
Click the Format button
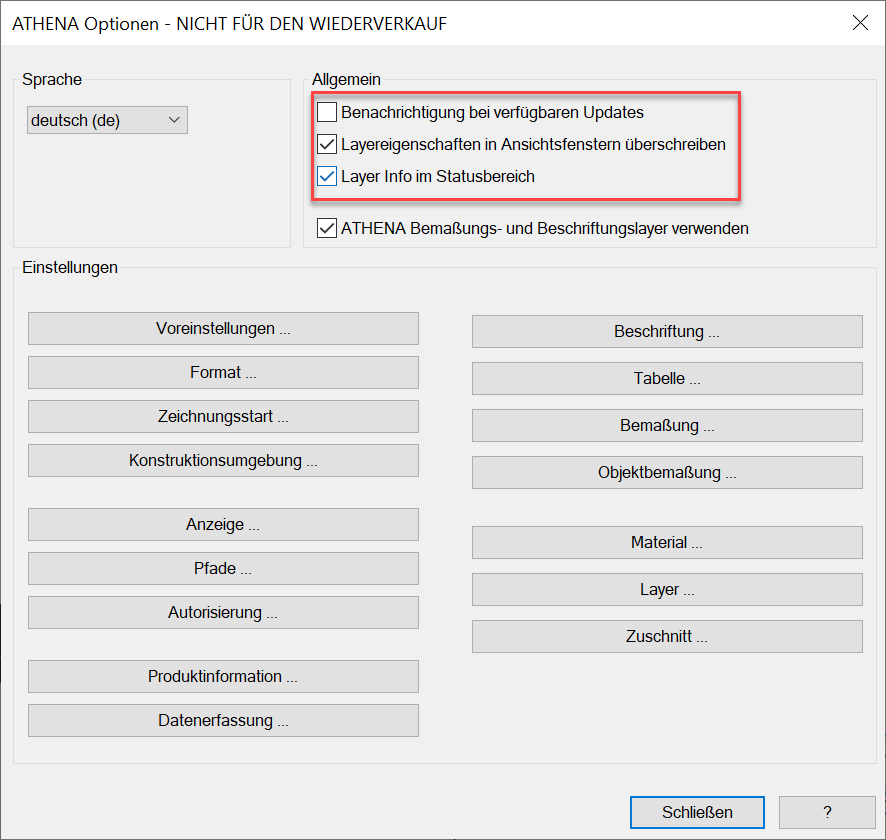coord(223,372)
